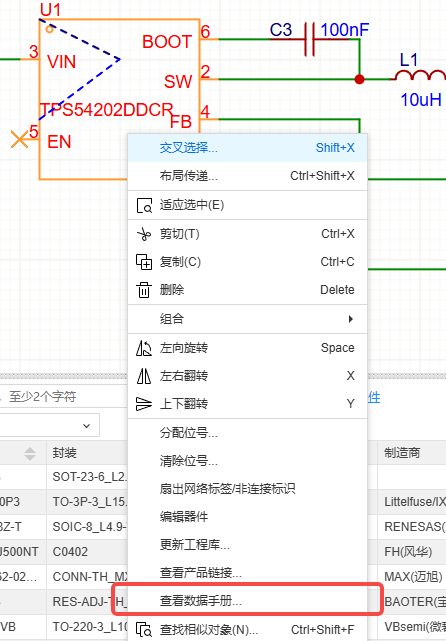Open 查看产品链接... menu entry
Screen dimensions: 446x641
click(247, 573)
